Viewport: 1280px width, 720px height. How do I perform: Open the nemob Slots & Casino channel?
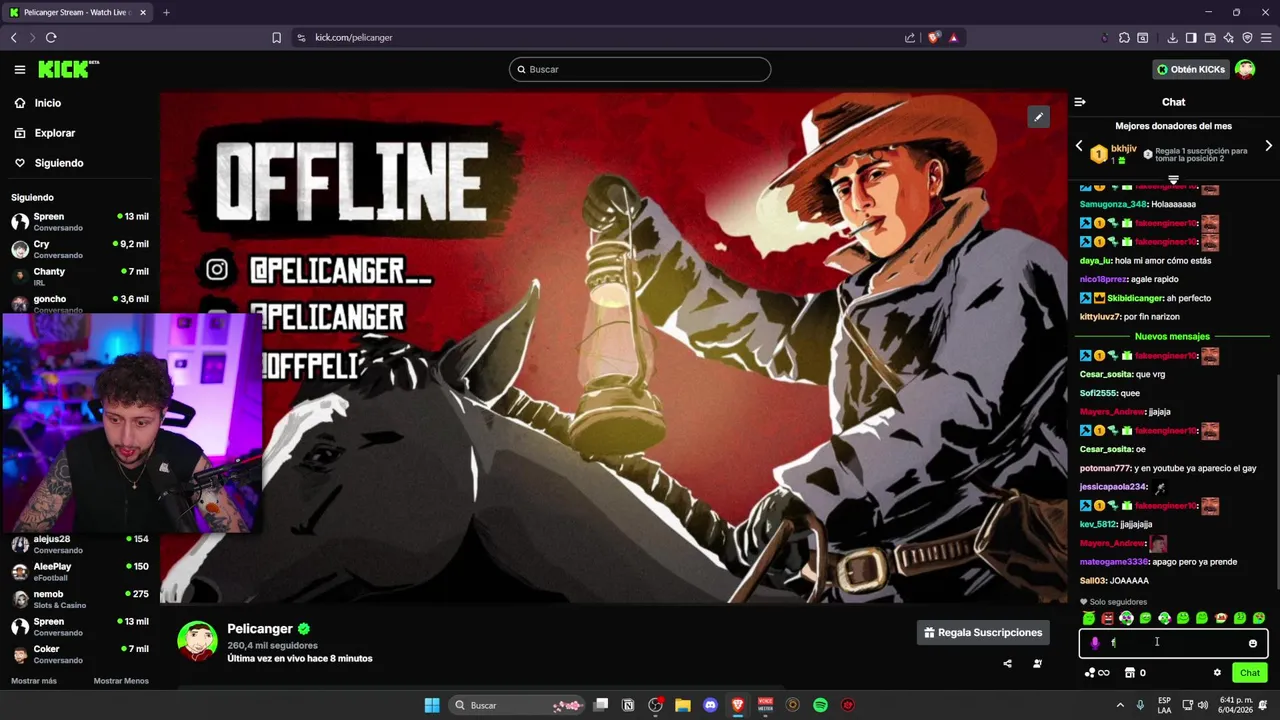pyautogui.click(x=80, y=599)
